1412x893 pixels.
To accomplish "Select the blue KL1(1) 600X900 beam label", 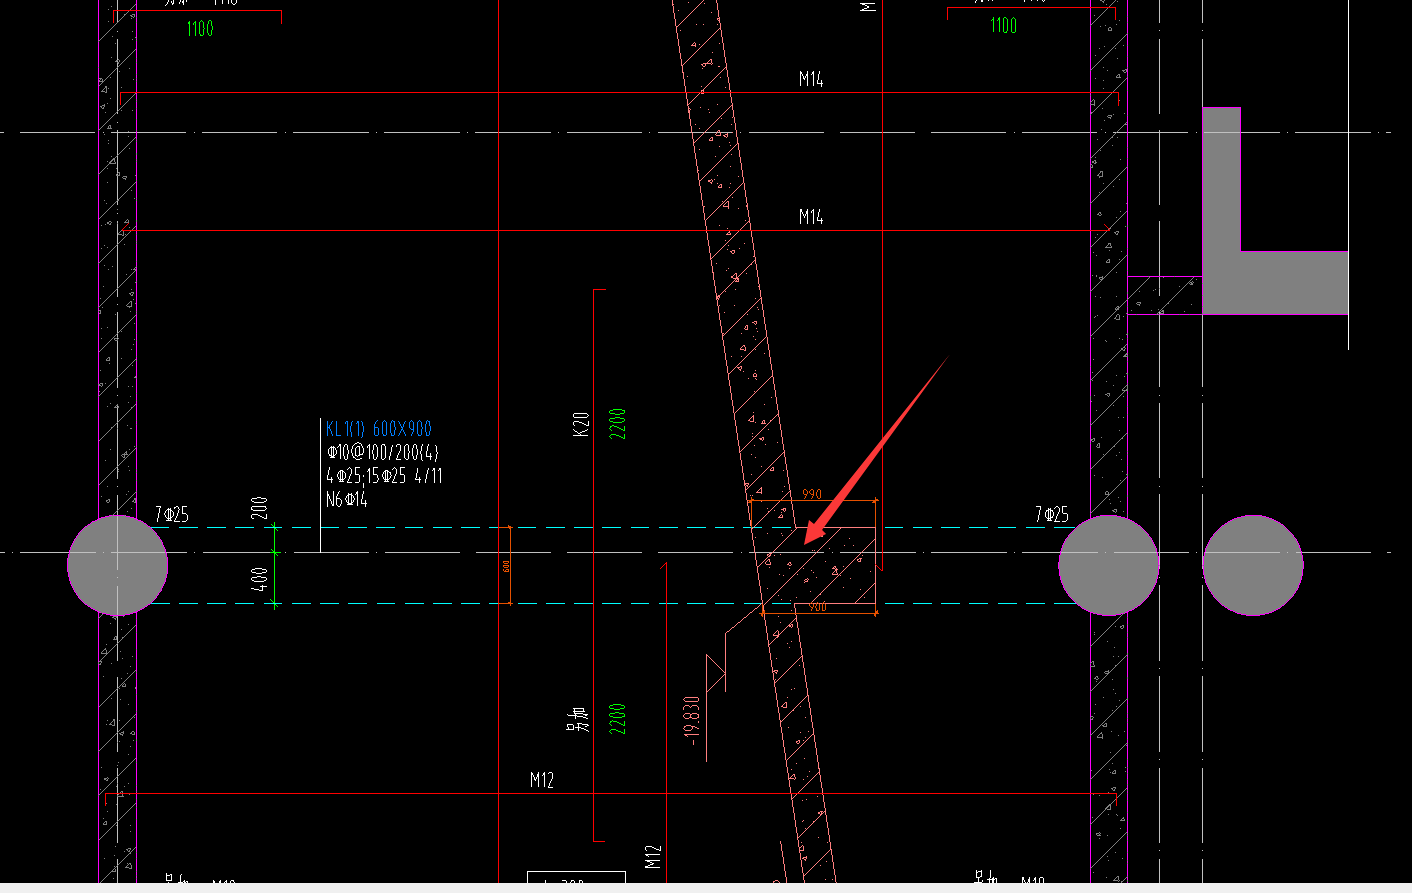I will click(x=379, y=429).
